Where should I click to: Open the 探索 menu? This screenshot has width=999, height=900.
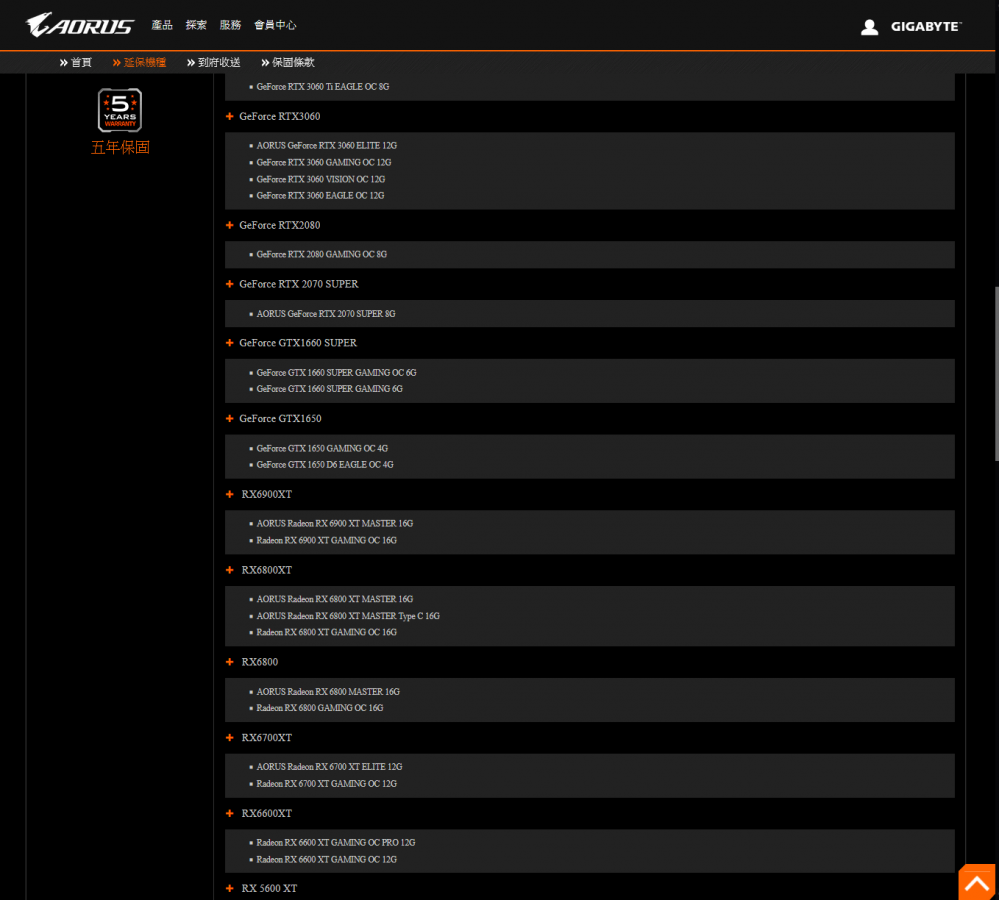pos(196,25)
